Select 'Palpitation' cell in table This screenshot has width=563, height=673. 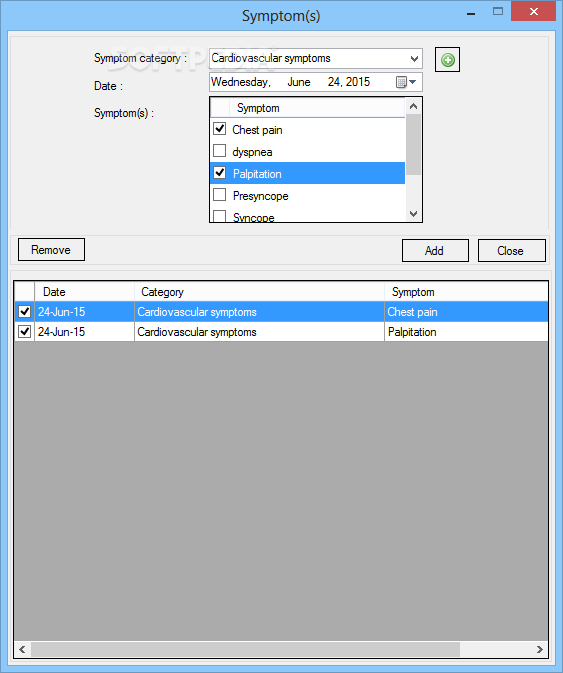(x=466, y=332)
